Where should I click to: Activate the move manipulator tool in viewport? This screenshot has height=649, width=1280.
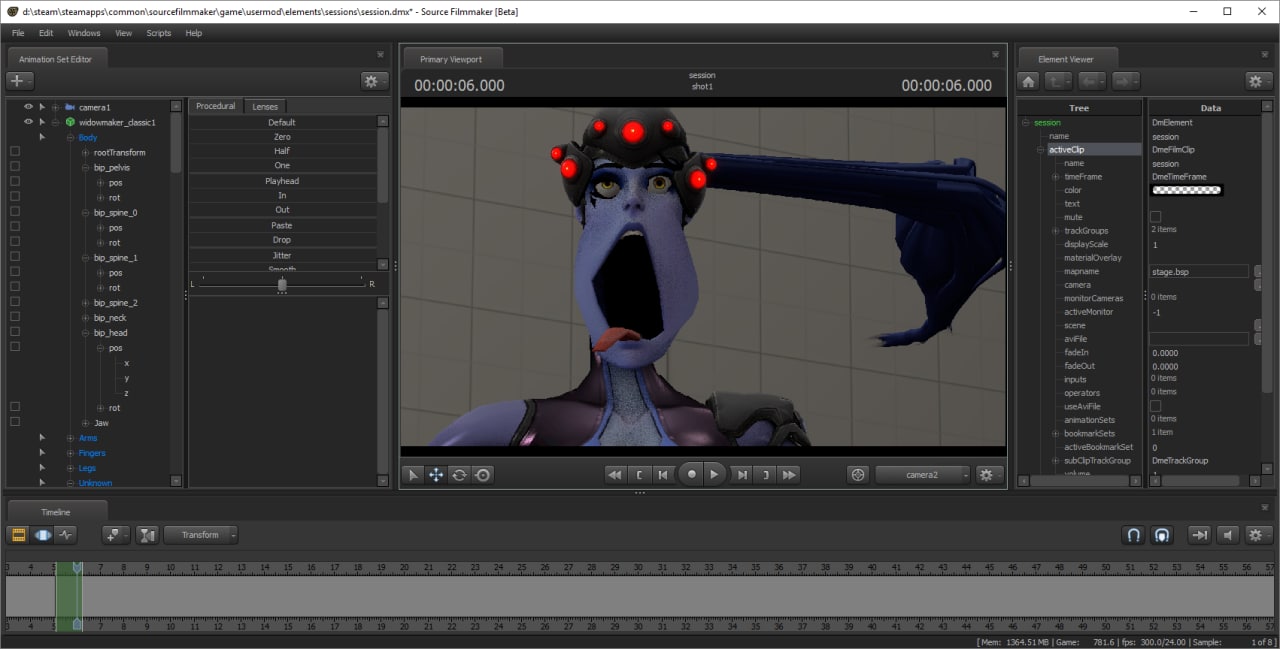[436, 475]
